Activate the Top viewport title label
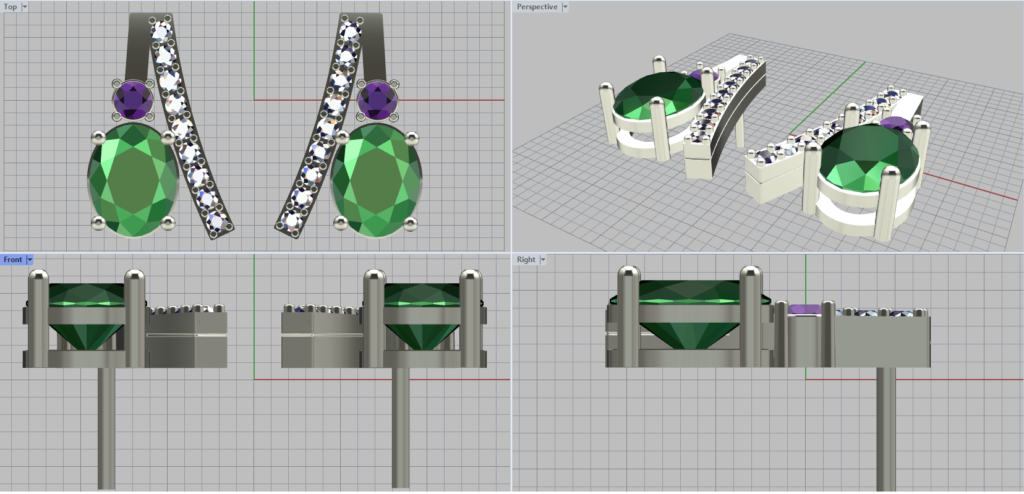1024x494 pixels. (10, 7)
